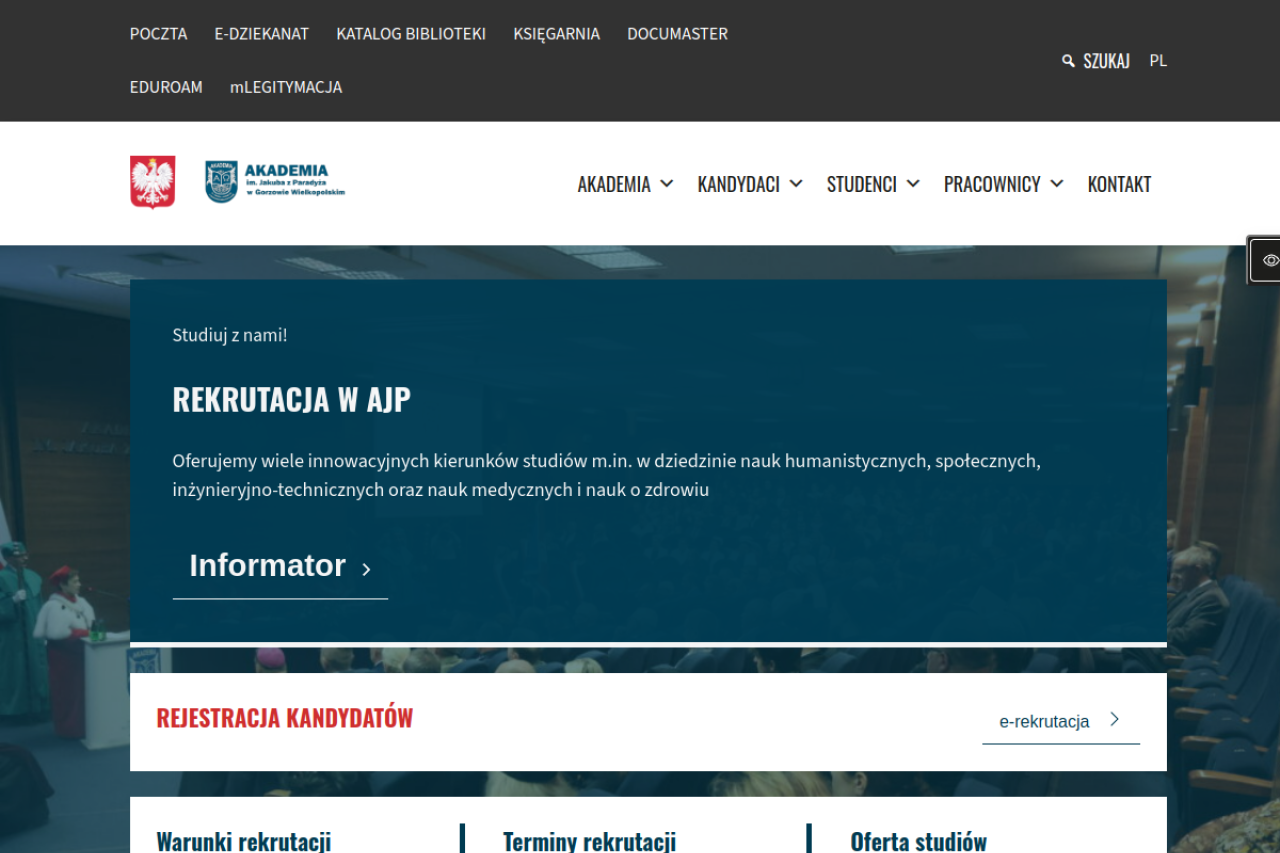Screen dimensions: 1280x853
Task: Open KATALOG BIBLIOTEKI link
Action: click(411, 34)
